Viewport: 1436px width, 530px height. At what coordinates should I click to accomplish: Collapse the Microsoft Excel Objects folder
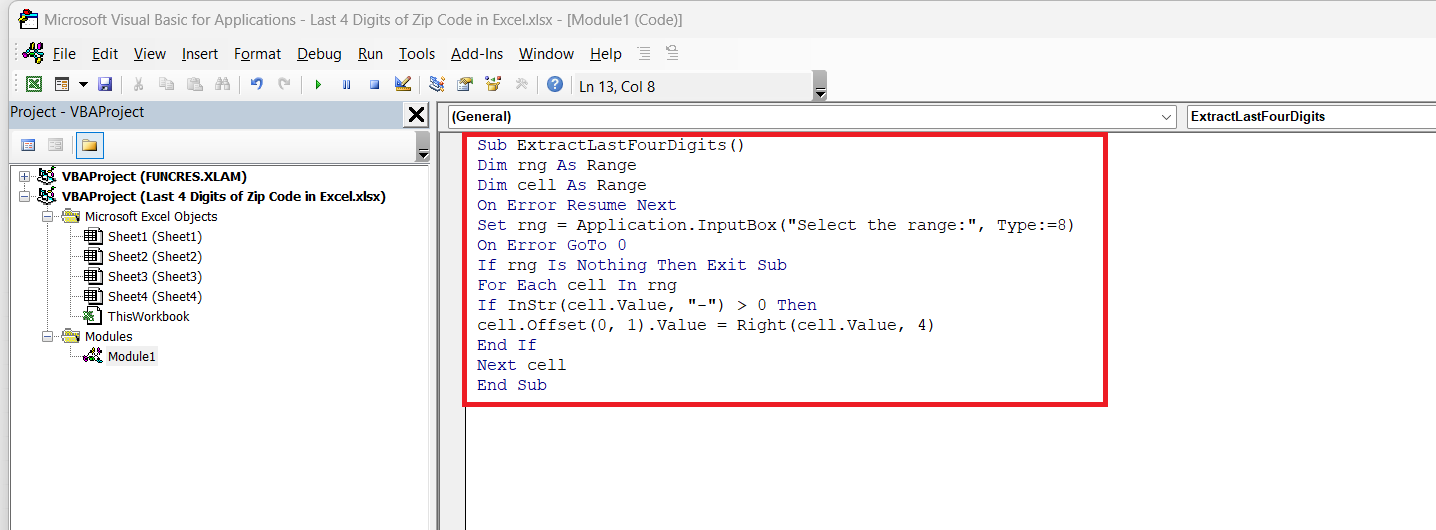pyautogui.click(x=47, y=217)
